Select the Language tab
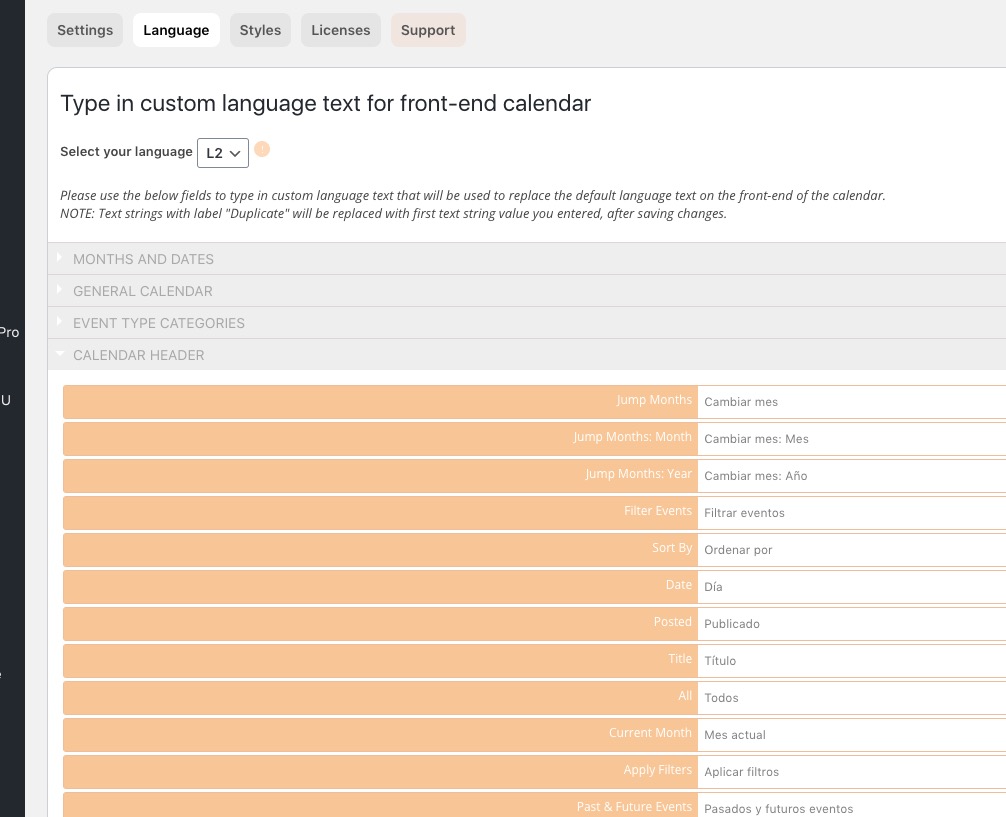Screen dimensions: 1006x817 (176, 30)
